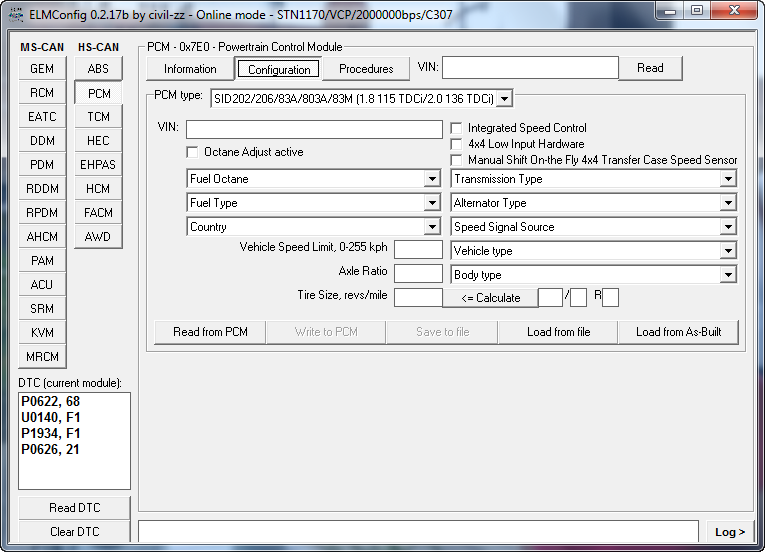This screenshot has height=552, width=765.
Task: Click the tire aspect ratio field after slash
Action: pos(578,297)
